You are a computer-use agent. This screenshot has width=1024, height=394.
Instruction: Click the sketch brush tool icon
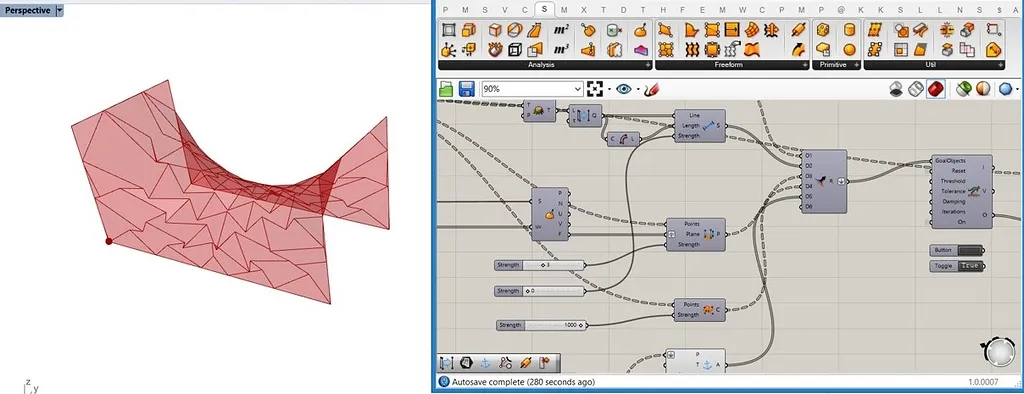[x=650, y=89]
